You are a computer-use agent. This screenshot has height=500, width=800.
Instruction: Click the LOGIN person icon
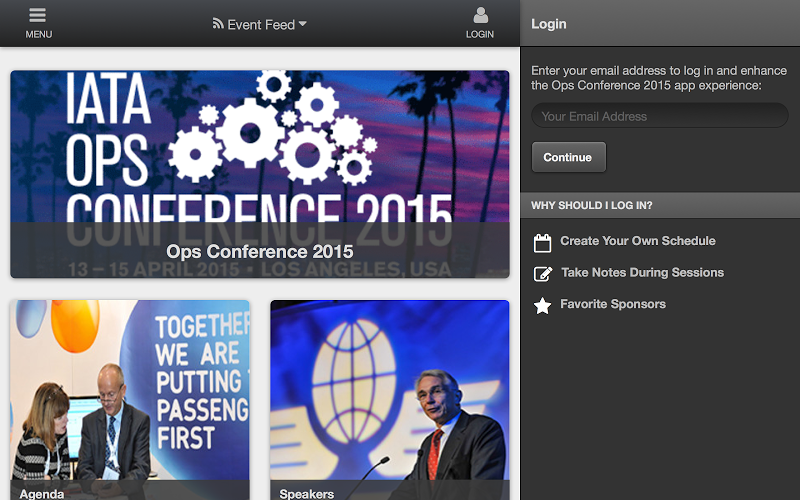480,15
